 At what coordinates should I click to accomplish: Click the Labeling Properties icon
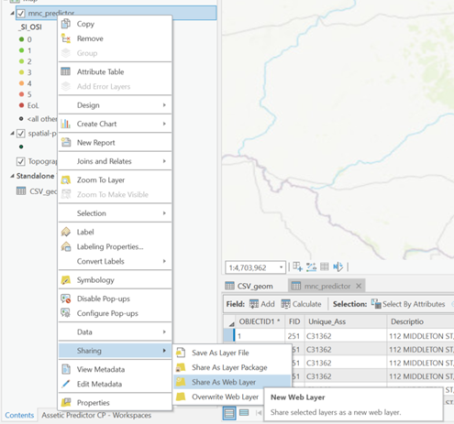(x=66, y=246)
